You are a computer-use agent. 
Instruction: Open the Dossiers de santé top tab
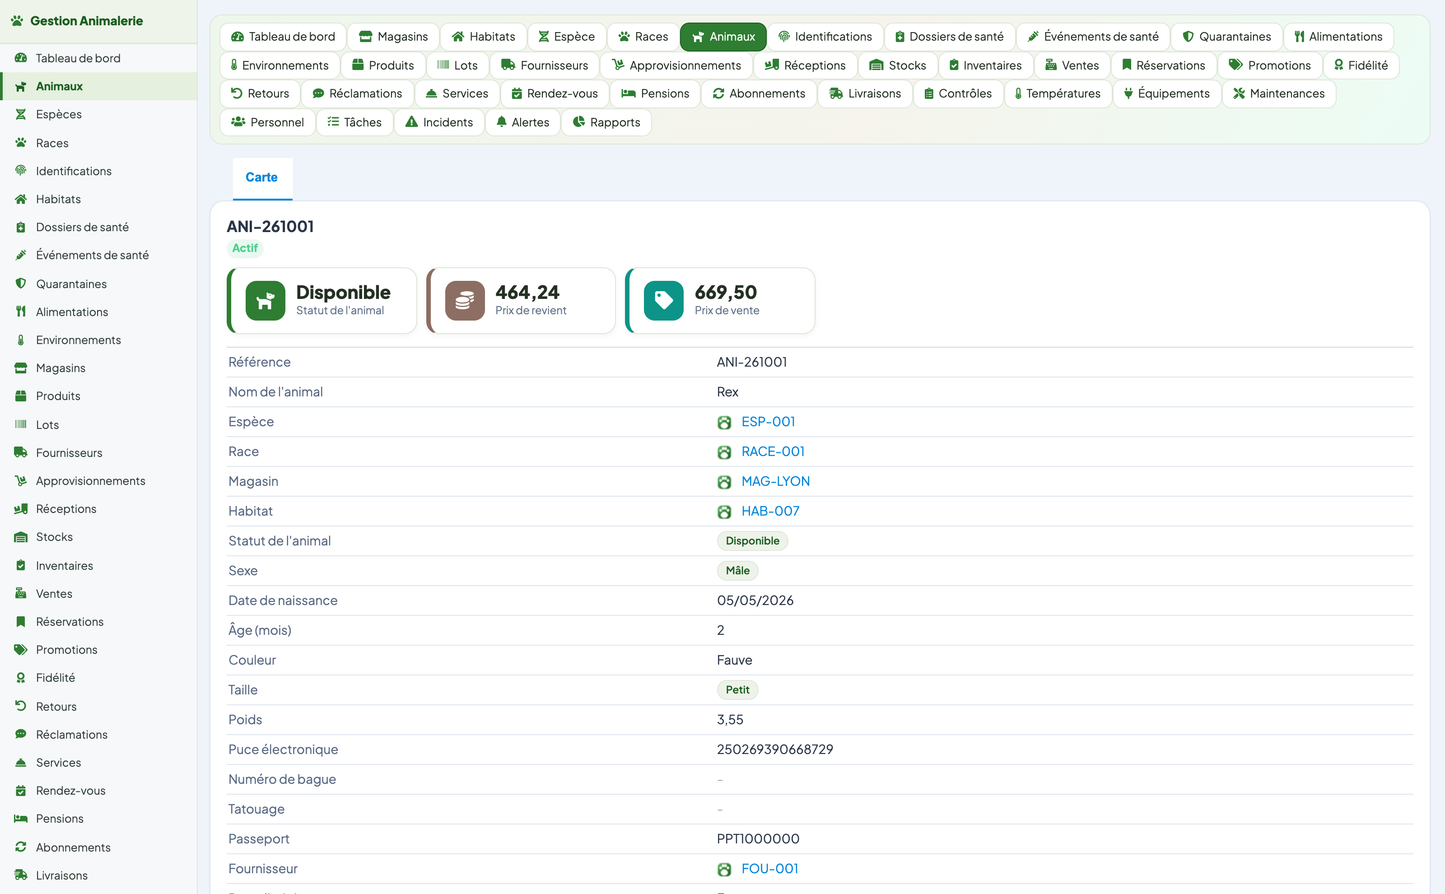pos(949,37)
